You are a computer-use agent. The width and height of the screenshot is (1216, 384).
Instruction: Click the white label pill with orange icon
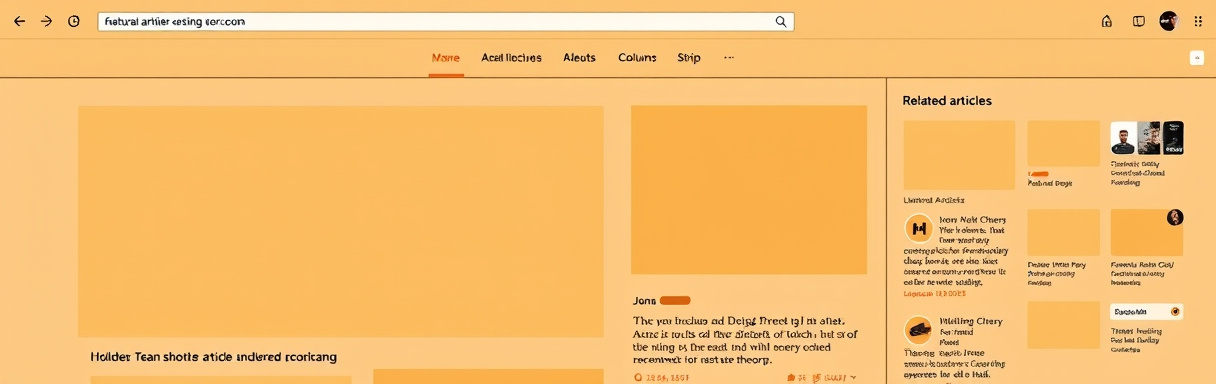point(1147,311)
